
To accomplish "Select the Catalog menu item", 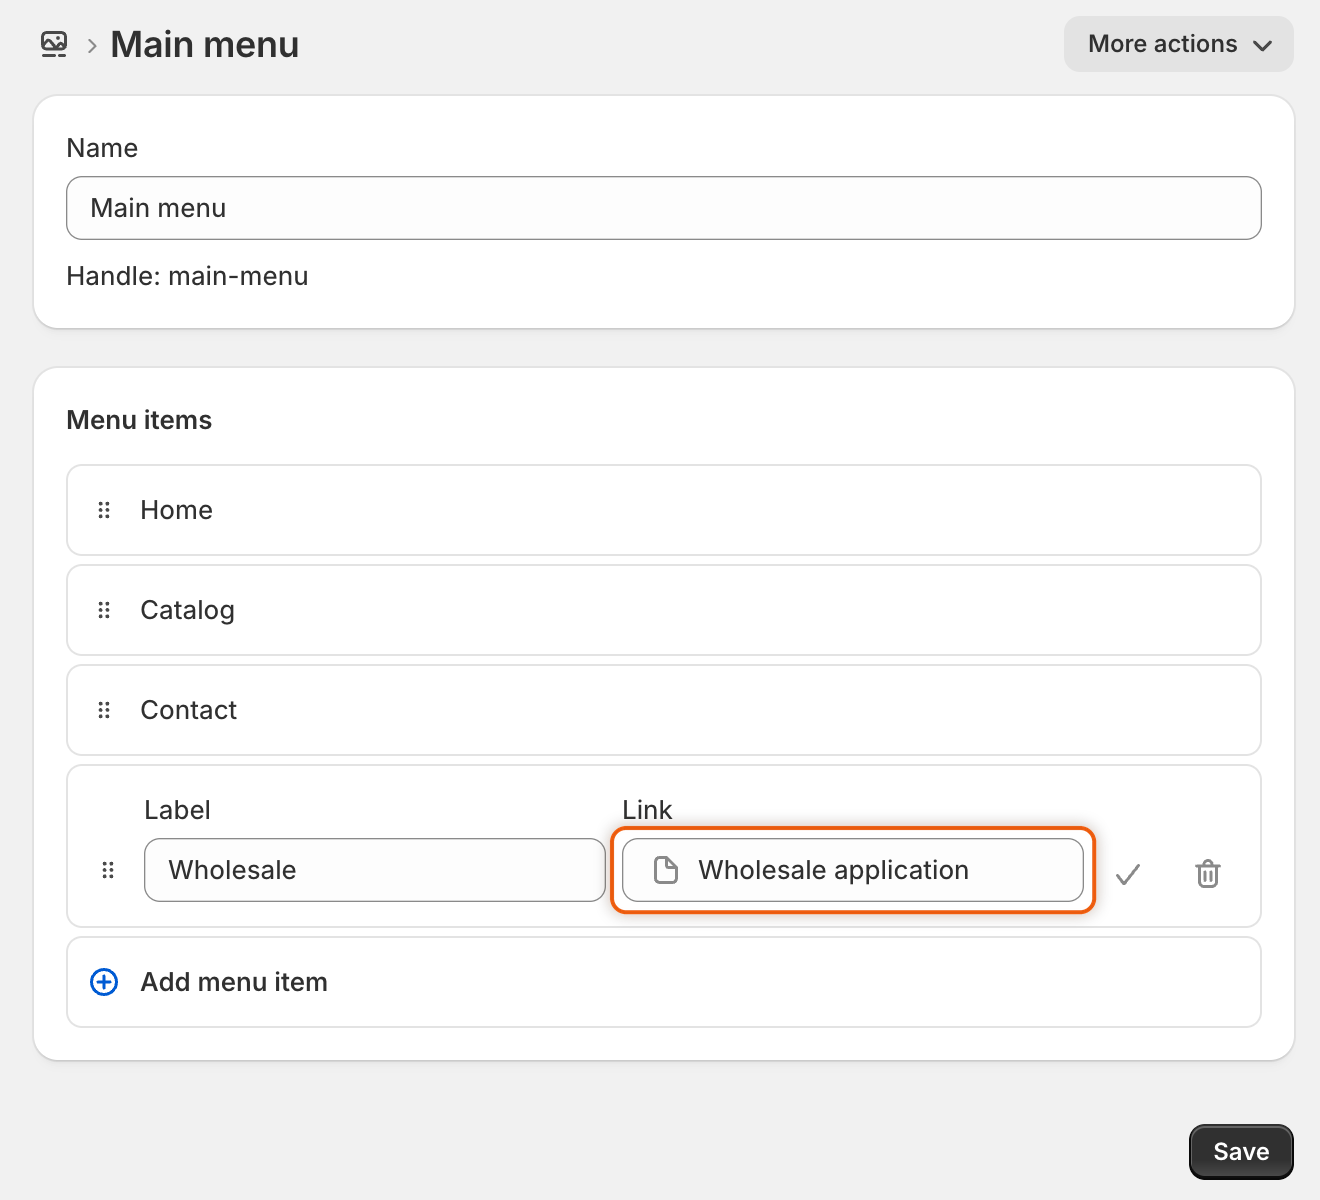I will [664, 610].
